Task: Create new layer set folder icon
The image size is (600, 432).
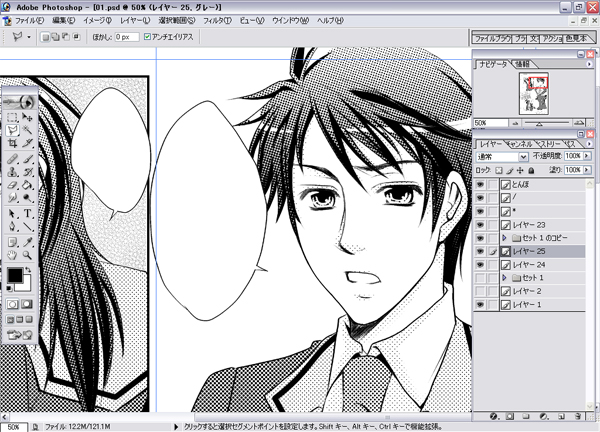Action: [526, 416]
